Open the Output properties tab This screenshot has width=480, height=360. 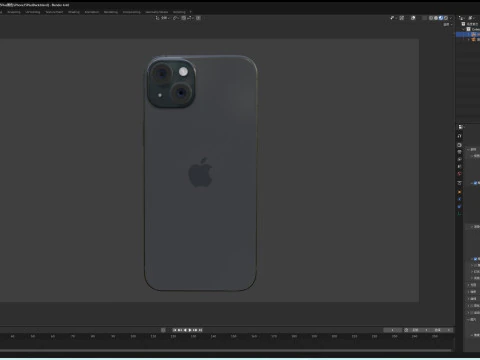459,152
